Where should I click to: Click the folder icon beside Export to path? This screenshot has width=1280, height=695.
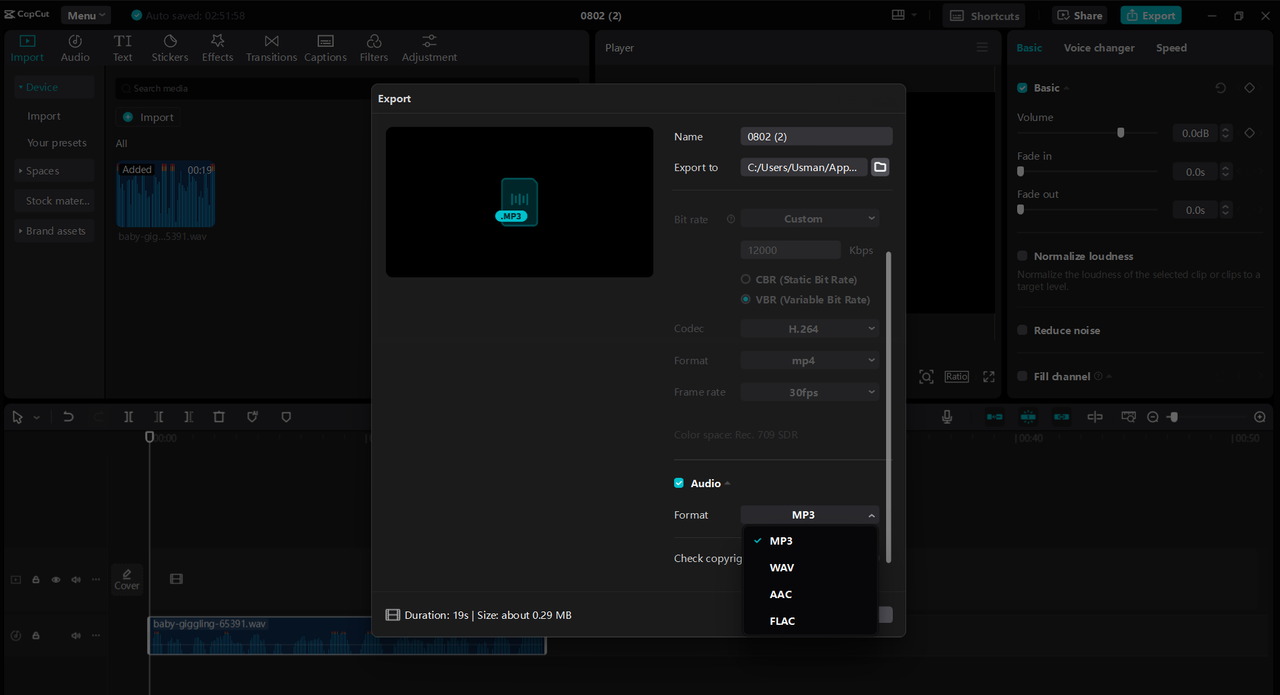(880, 167)
